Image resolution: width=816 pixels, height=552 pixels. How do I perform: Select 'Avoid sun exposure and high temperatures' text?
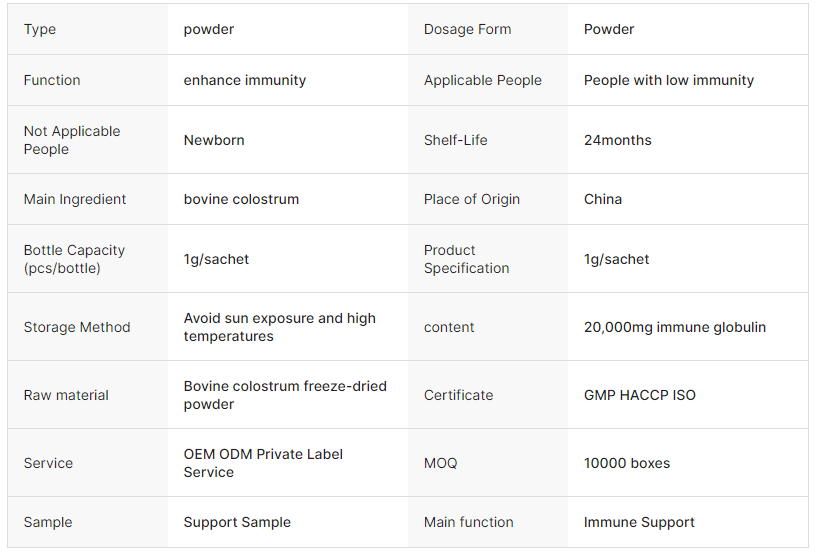280,327
